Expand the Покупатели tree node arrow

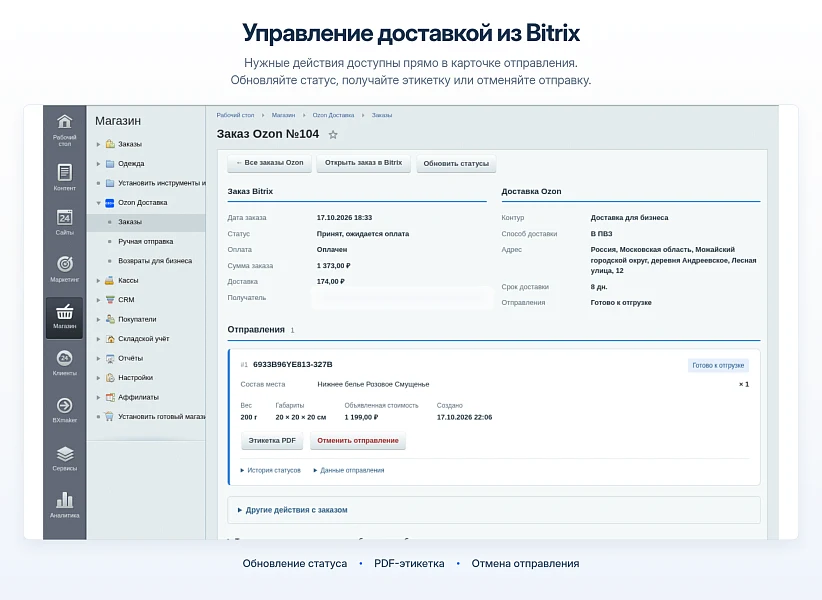(99, 319)
